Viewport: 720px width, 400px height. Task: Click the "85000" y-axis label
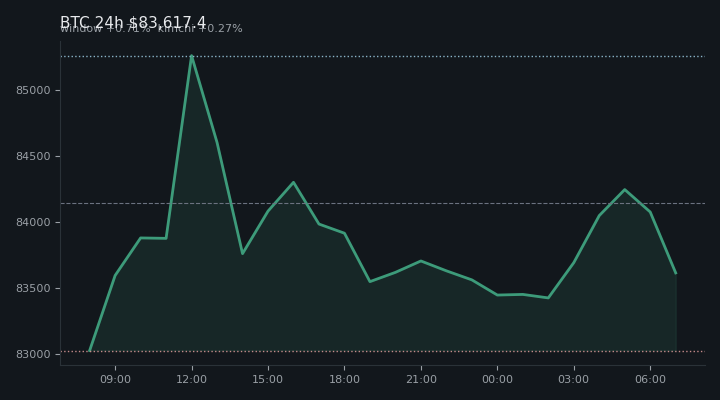pyautogui.click(x=33, y=90)
